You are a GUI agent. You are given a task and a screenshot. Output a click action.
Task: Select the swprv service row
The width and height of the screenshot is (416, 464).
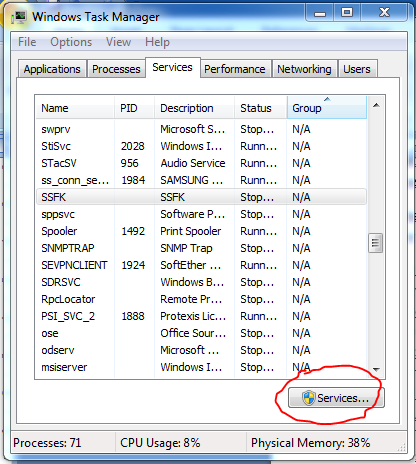point(201,129)
